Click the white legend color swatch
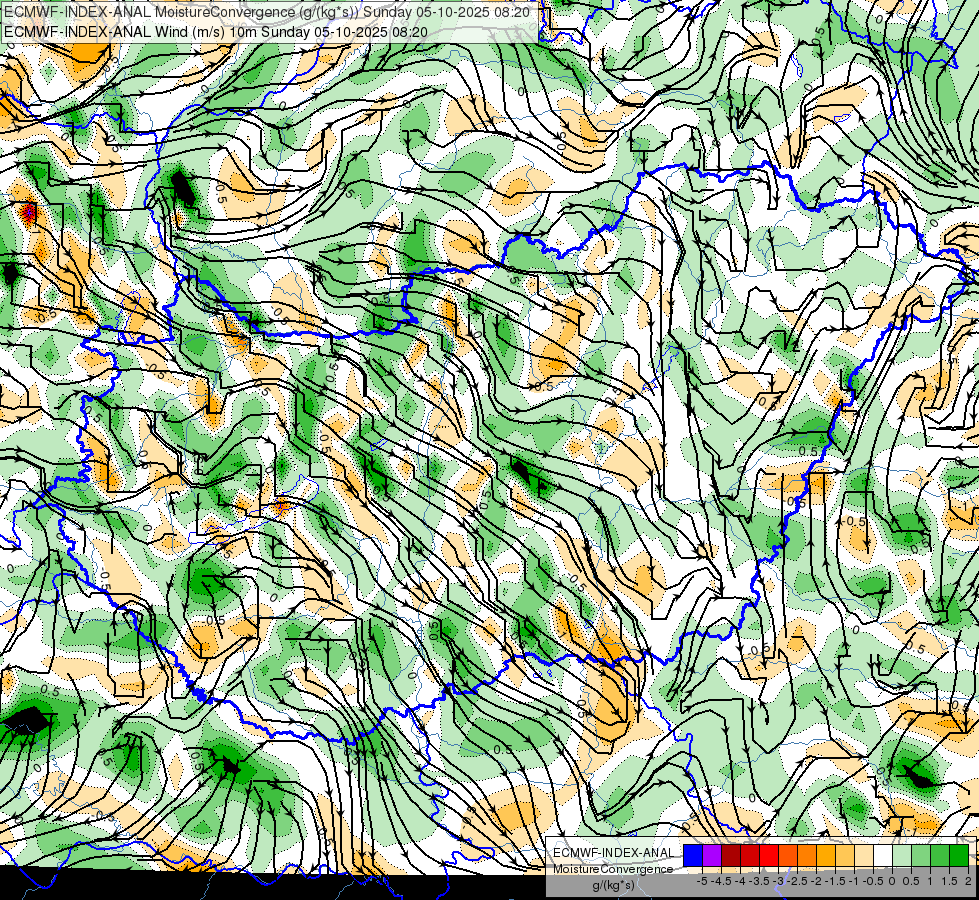Screen dimensions: 979x900 883,855
